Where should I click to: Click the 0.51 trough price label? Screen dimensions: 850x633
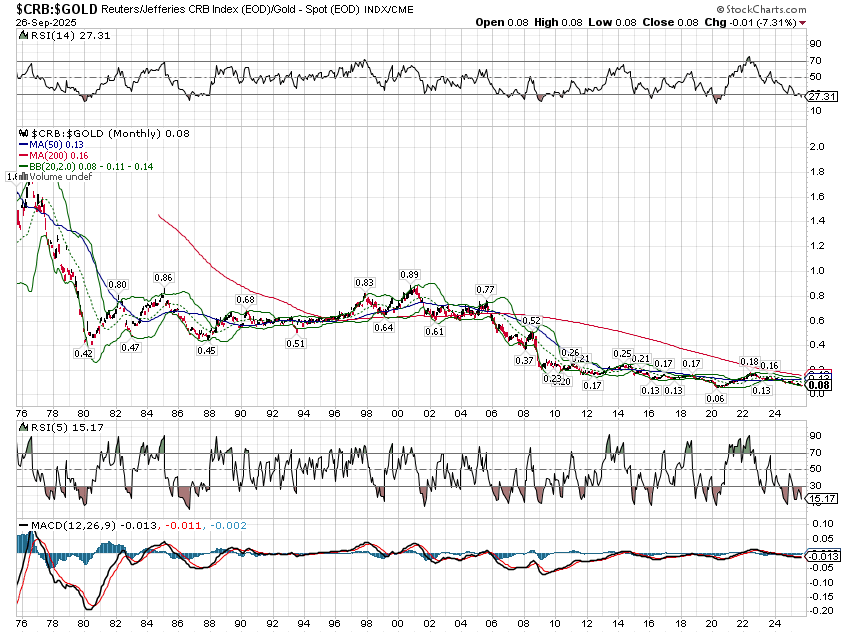(295, 344)
